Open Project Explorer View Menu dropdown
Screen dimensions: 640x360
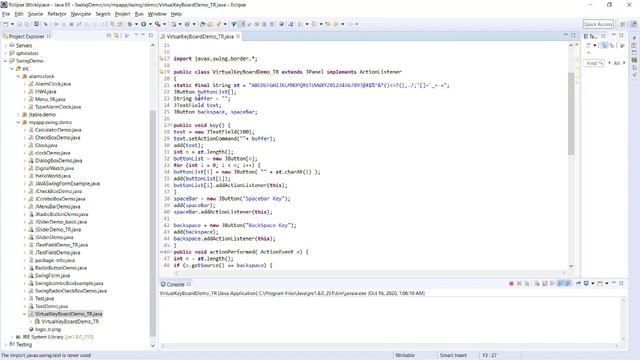click(136, 36)
